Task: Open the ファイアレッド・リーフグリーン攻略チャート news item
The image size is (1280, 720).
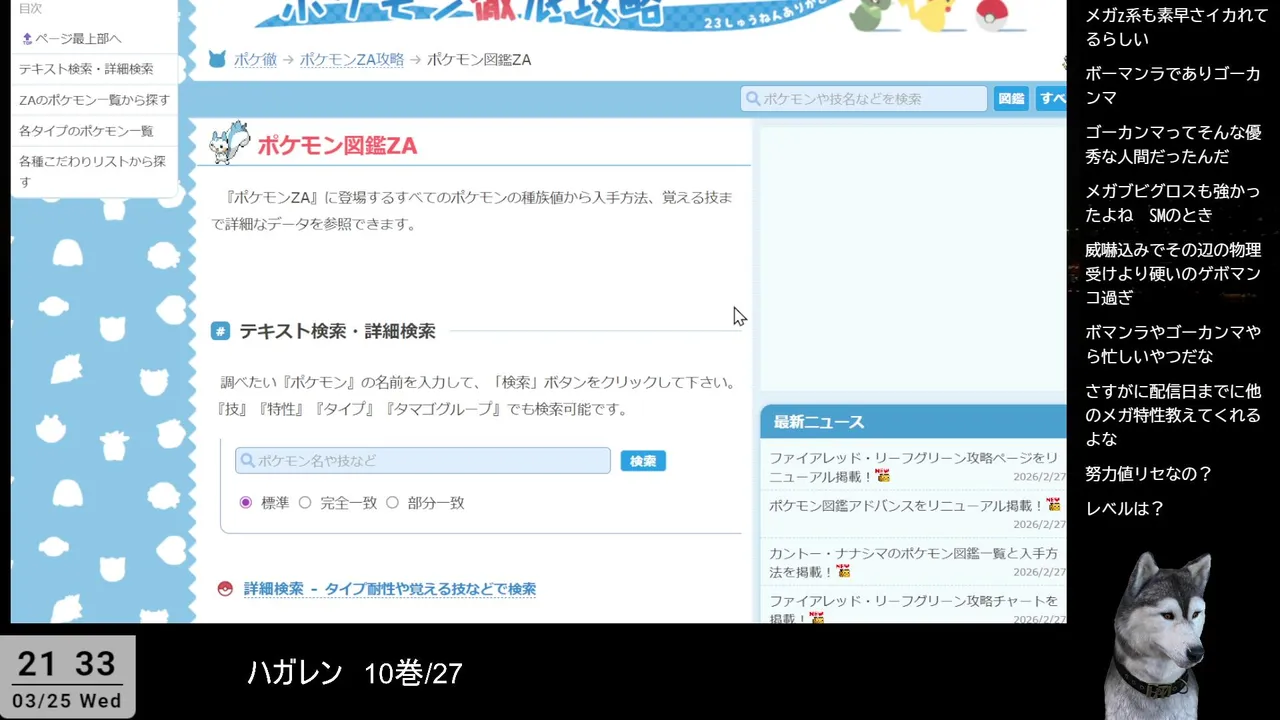Action: 913,608
